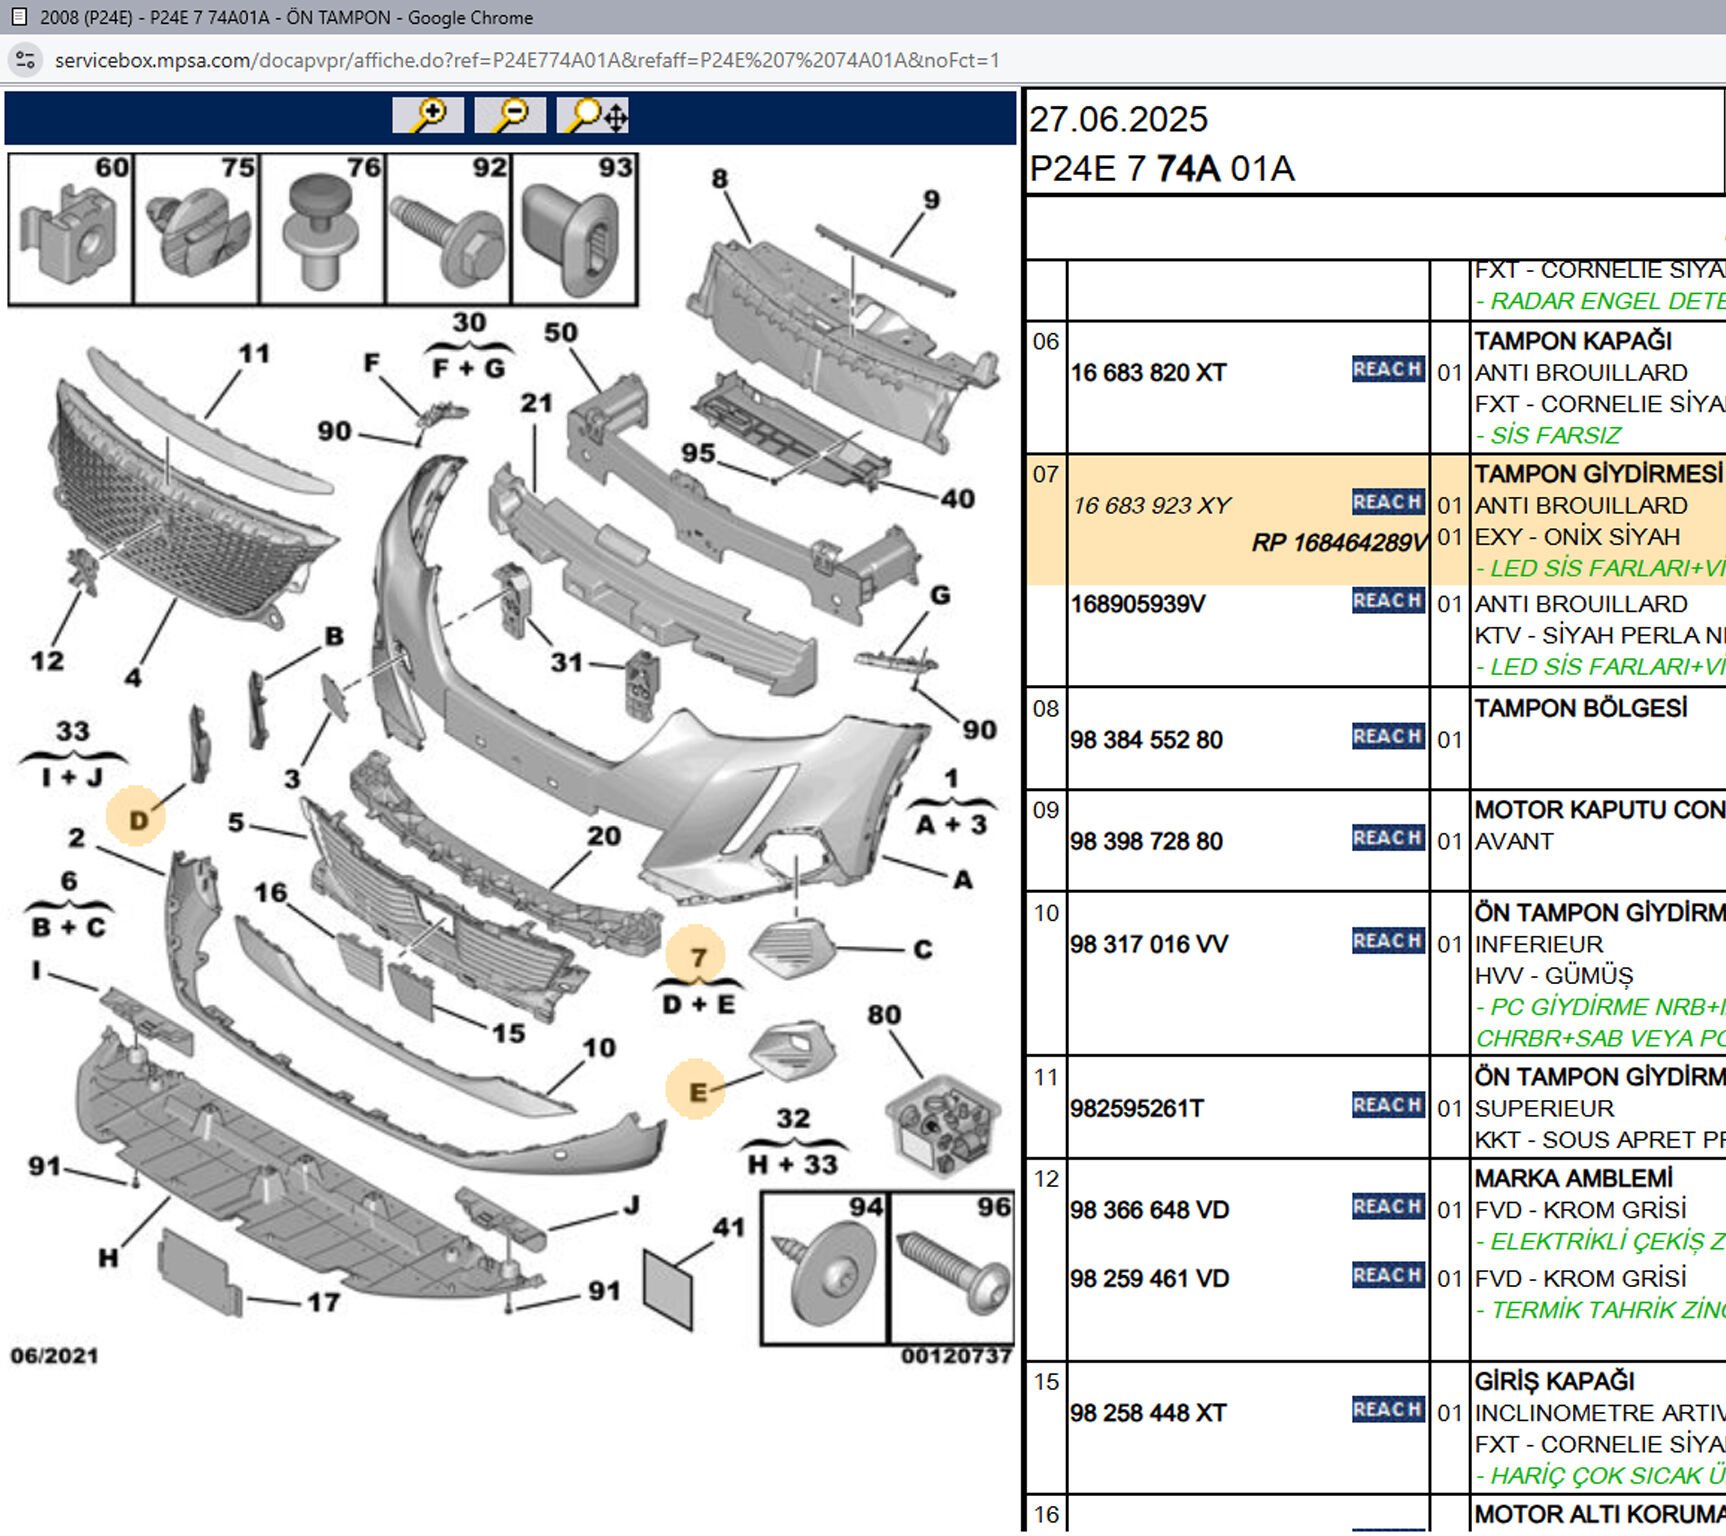Click the REACH badge for part 98 259 461 VD
Screen dimensions: 1726x1536
point(1387,1276)
